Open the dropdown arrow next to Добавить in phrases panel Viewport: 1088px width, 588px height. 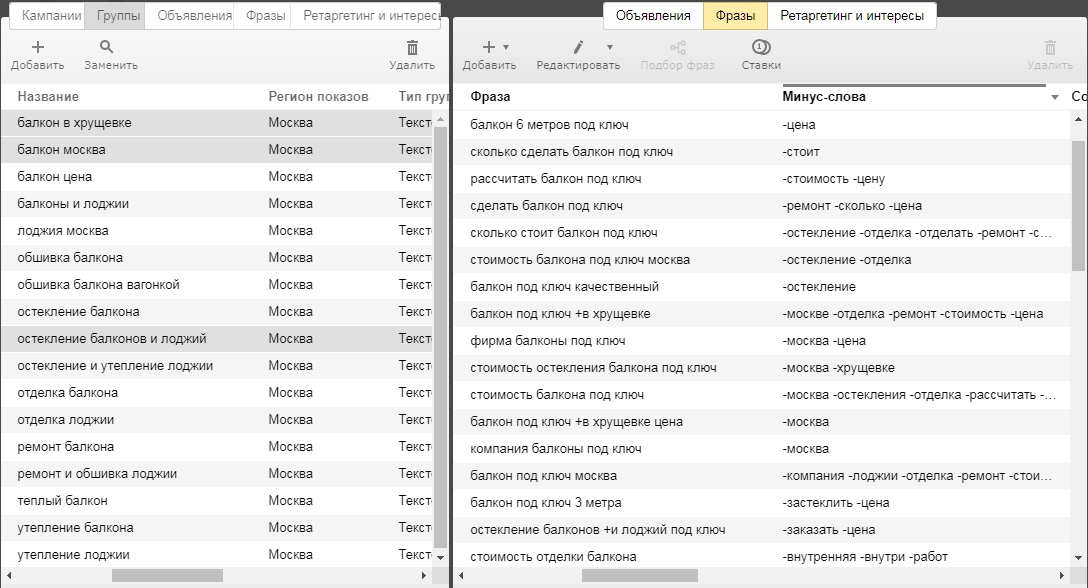click(506, 47)
